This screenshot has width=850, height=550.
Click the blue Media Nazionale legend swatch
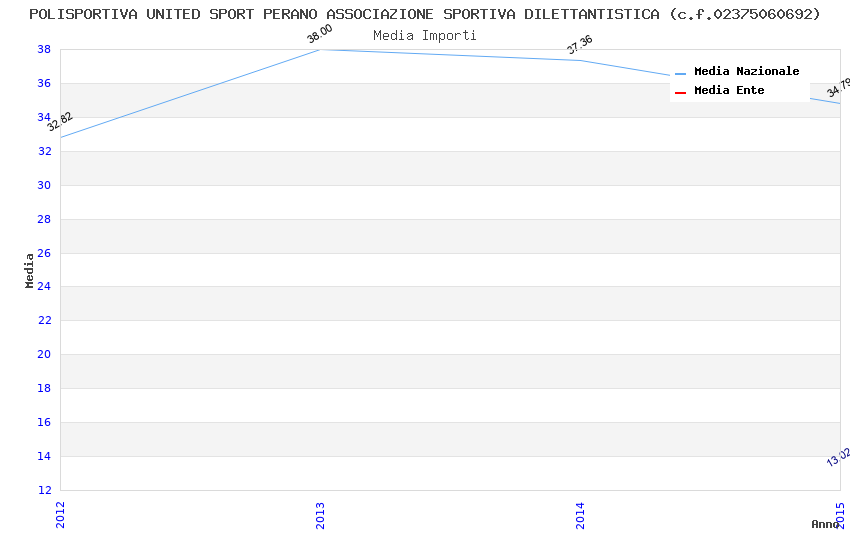(680, 73)
